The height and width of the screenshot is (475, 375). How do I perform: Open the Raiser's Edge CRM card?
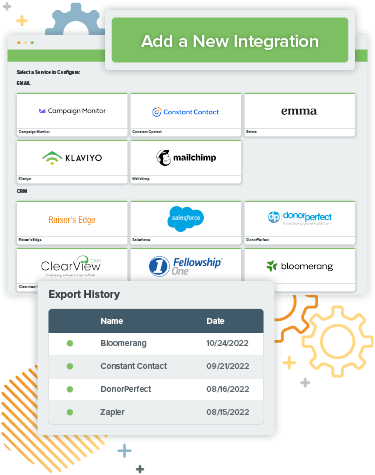click(72, 223)
